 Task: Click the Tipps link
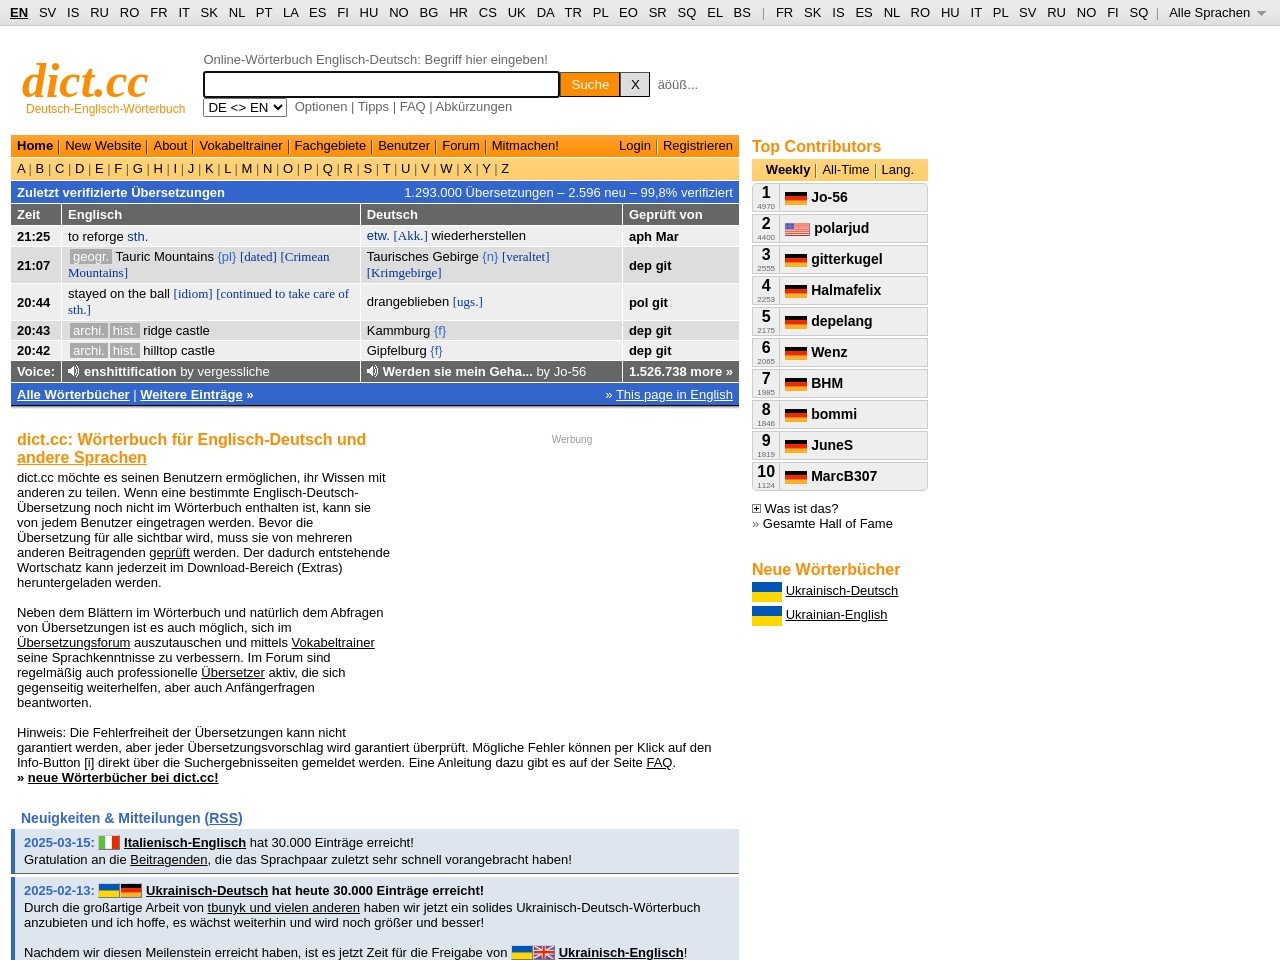(x=373, y=107)
